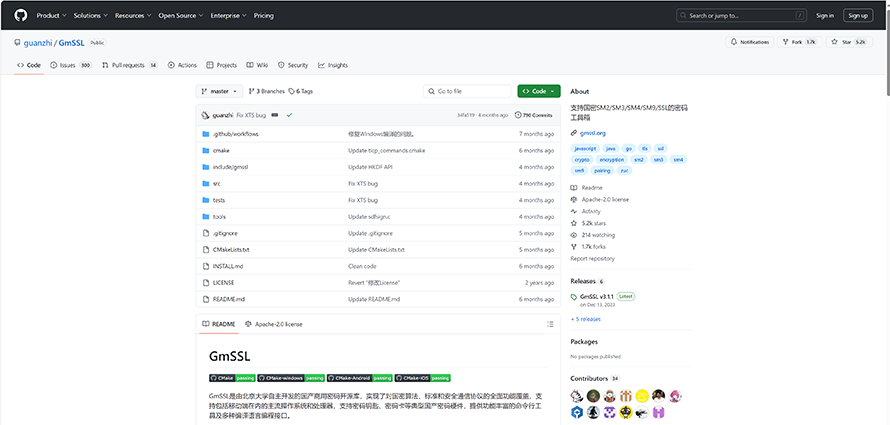
Task: Click Sign in
Action: (x=825, y=16)
